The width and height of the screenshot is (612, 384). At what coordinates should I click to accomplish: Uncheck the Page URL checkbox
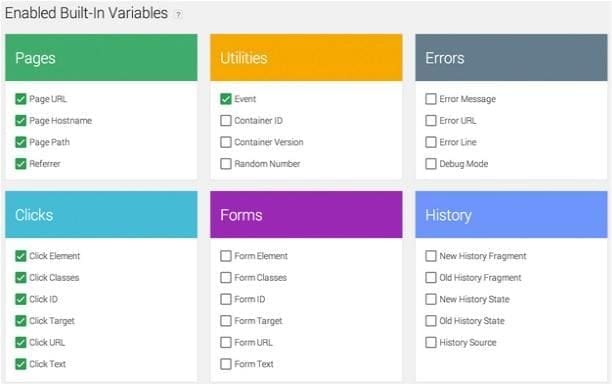pos(20,99)
